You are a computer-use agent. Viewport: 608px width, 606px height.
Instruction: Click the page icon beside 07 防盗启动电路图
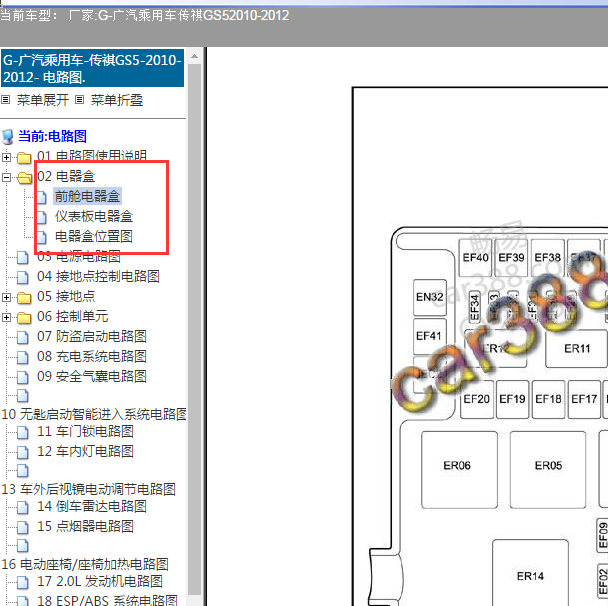coord(23,337)
